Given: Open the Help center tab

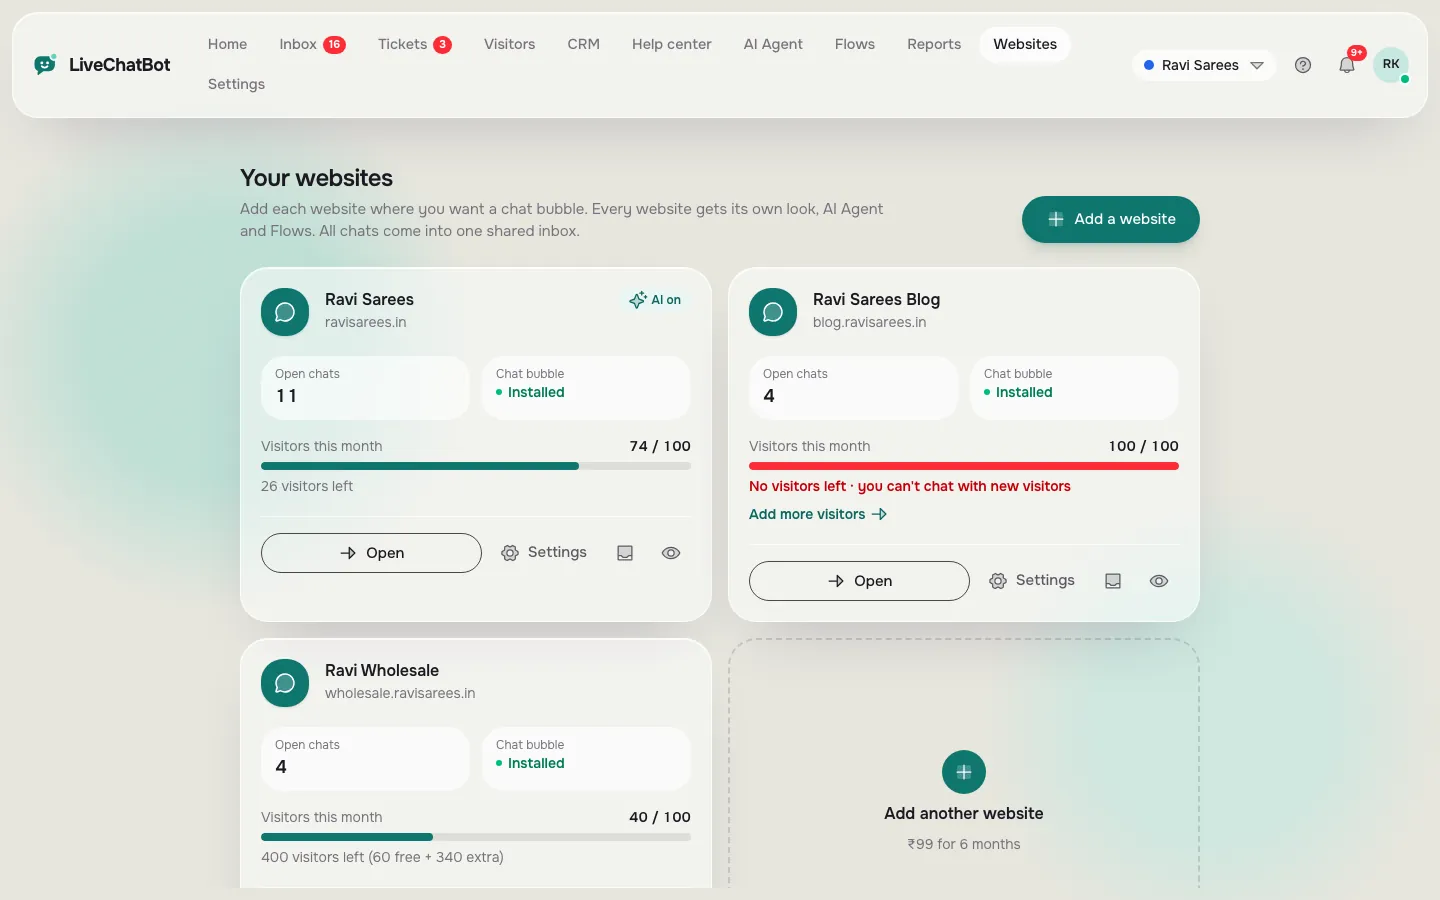Looking at the screenshot, I should [671, 44].
